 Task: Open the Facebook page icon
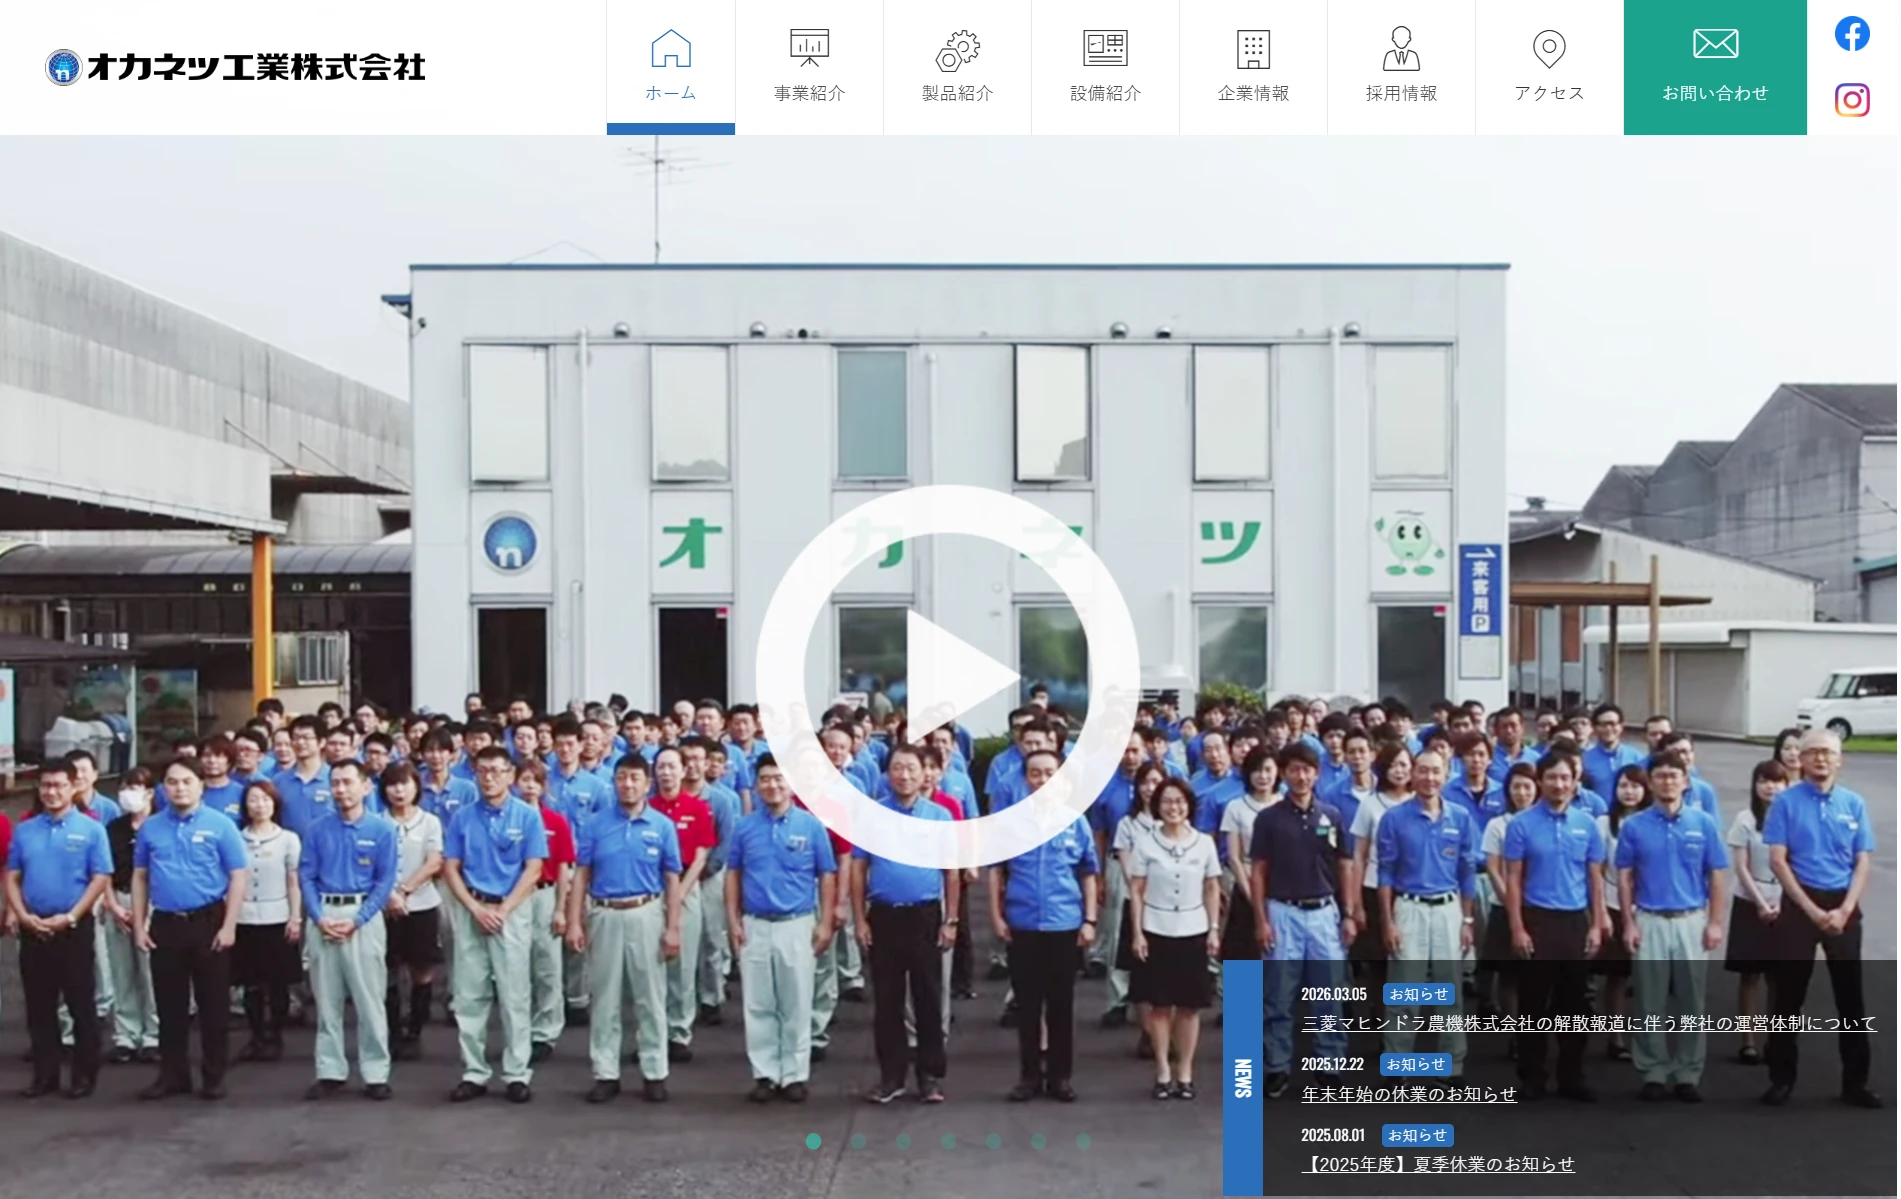(x=1851, y=34)
